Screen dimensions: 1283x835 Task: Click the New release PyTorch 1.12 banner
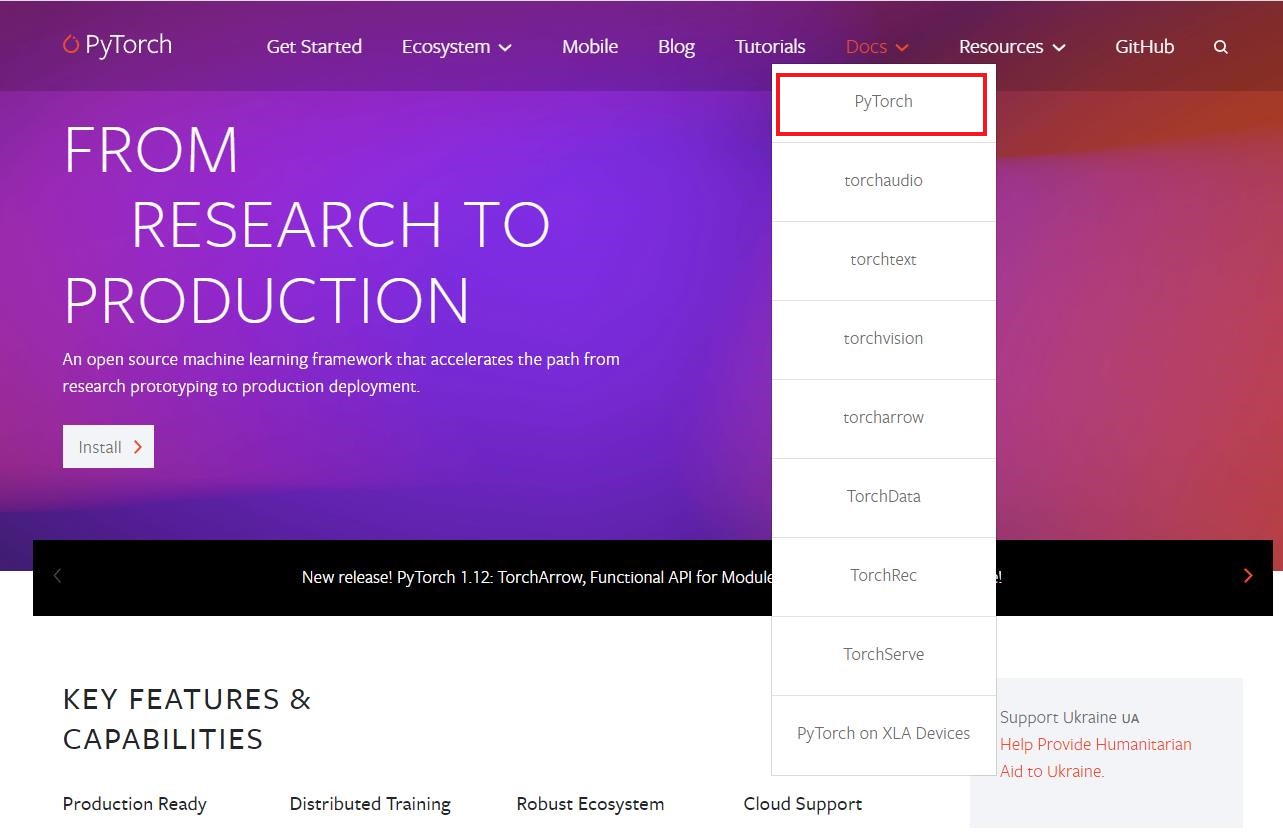651,577
